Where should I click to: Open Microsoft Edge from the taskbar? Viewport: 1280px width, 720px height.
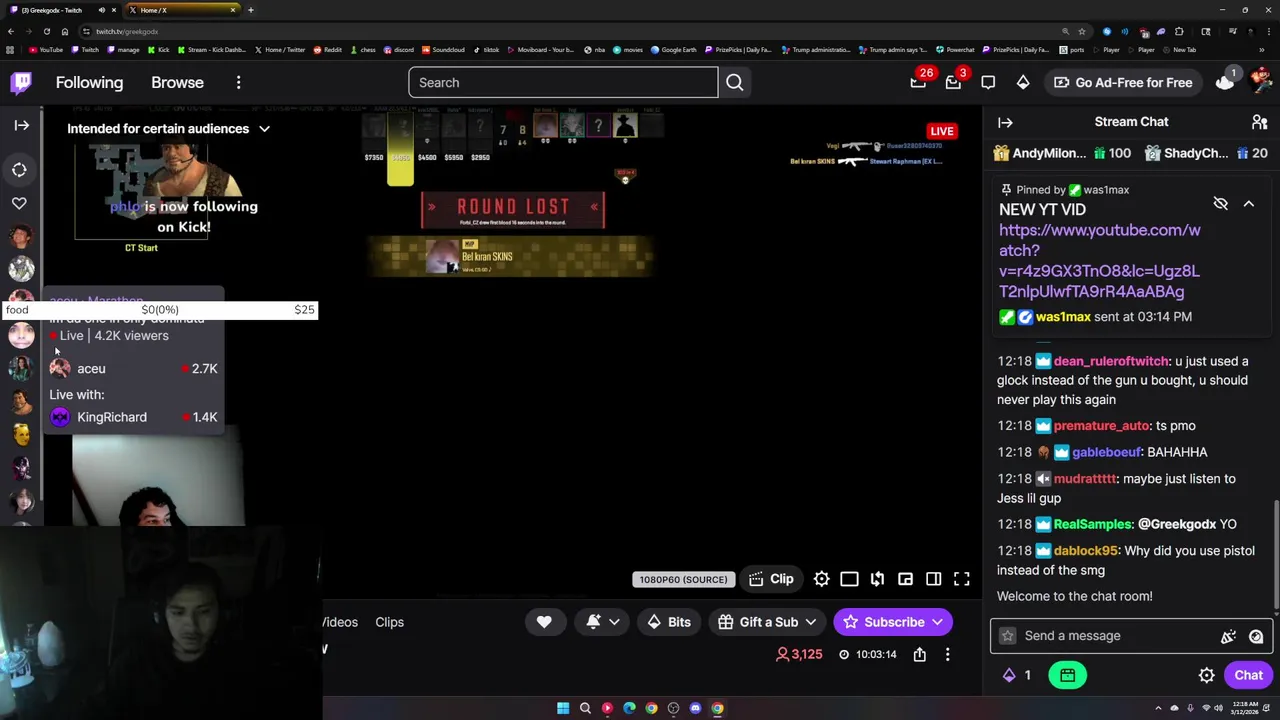(629, 708)
